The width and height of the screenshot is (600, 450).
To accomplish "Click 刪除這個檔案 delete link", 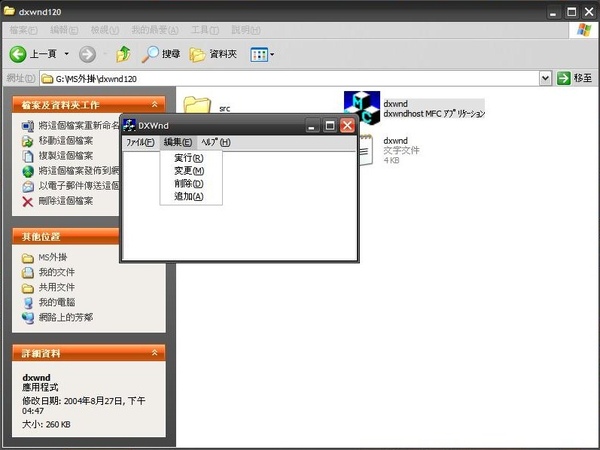I will (x=65, y=201).
